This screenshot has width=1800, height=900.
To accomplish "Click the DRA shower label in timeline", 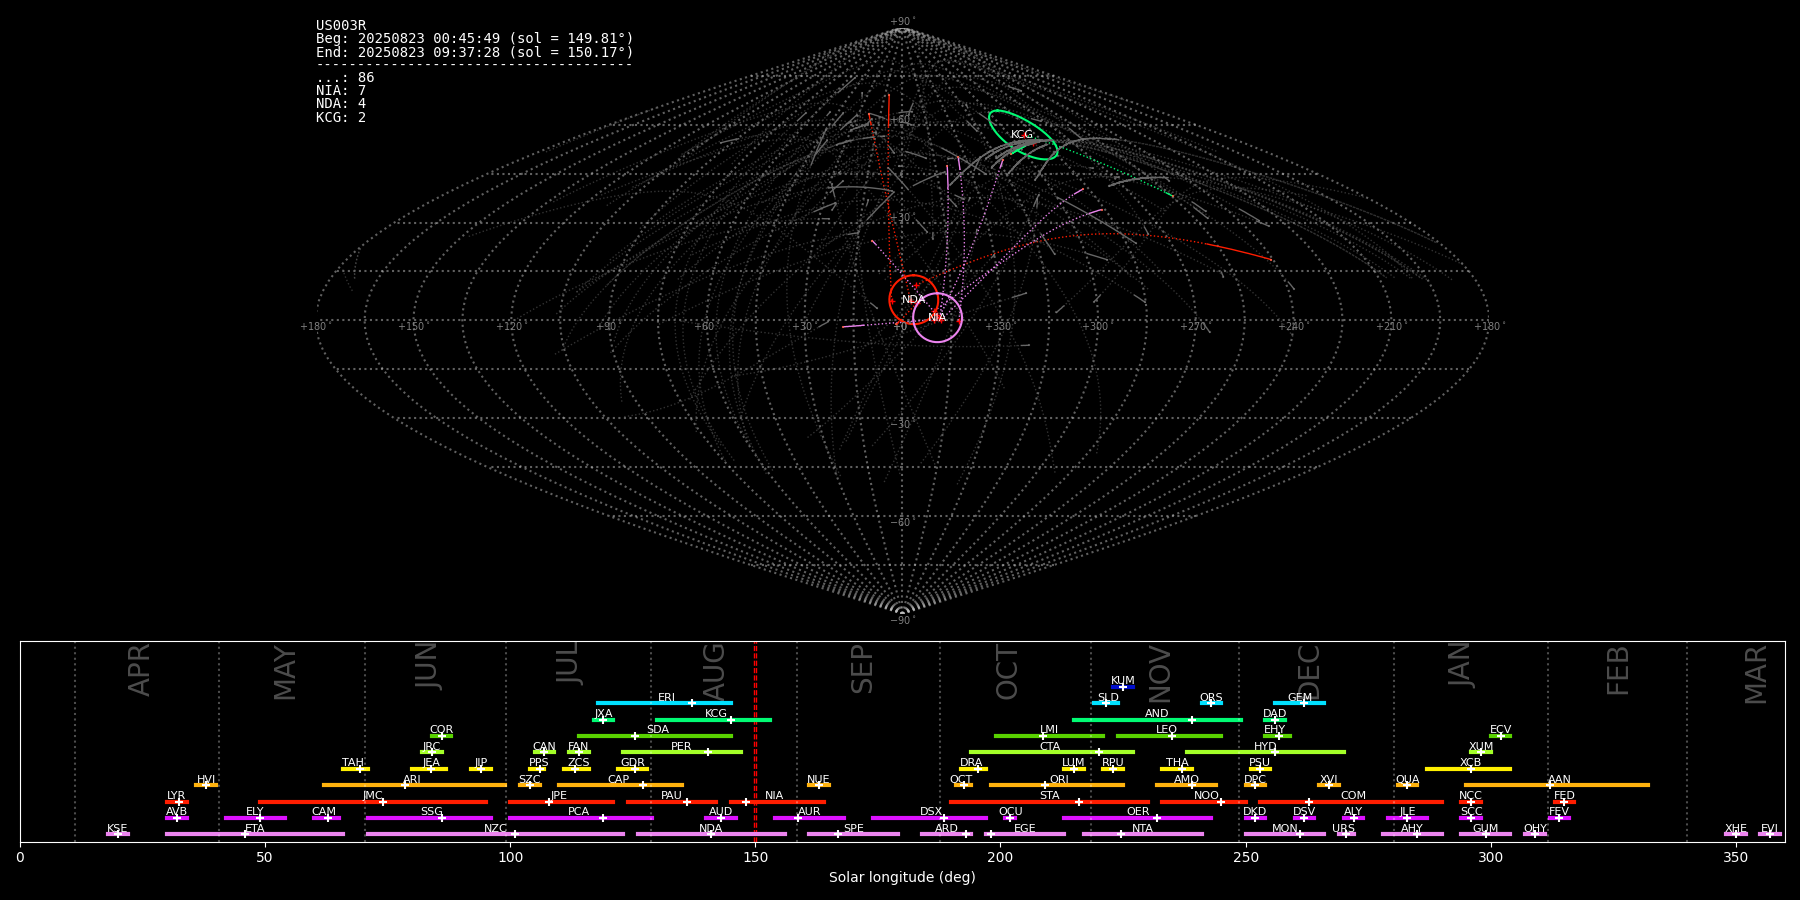I will pyautogui.click(x=971, y=763).
